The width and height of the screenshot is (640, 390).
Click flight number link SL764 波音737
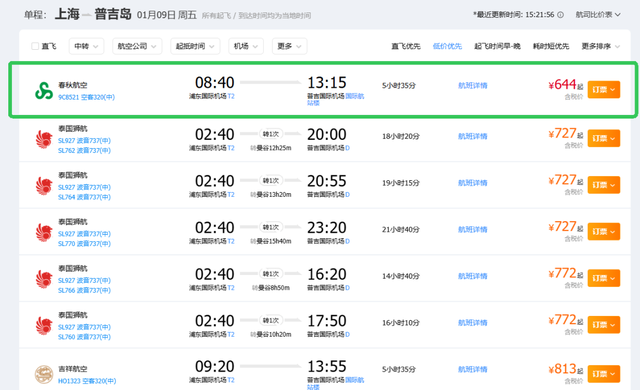84,197
